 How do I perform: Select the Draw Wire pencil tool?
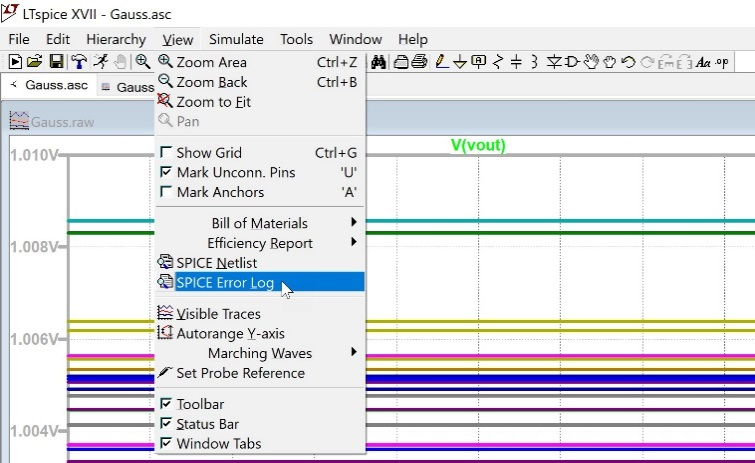click(x=440, y=62)
